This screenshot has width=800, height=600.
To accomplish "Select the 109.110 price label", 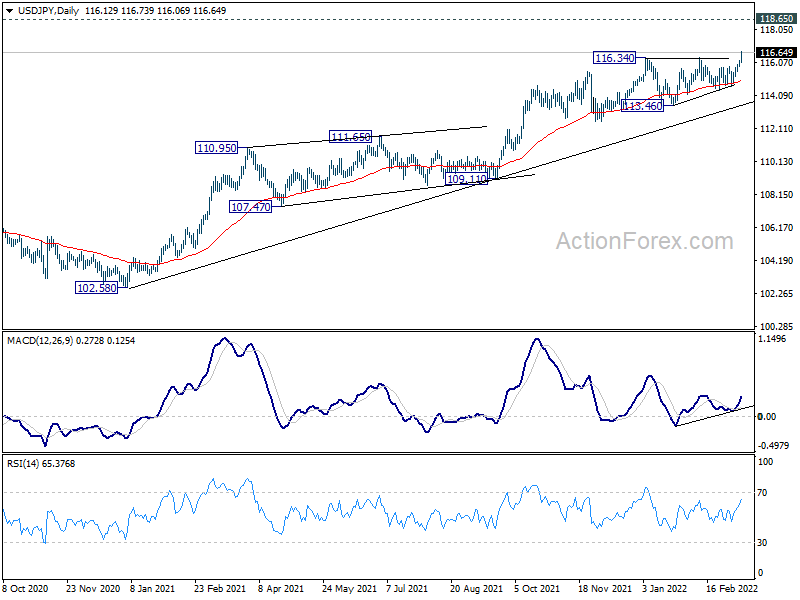I will [466, 179].
